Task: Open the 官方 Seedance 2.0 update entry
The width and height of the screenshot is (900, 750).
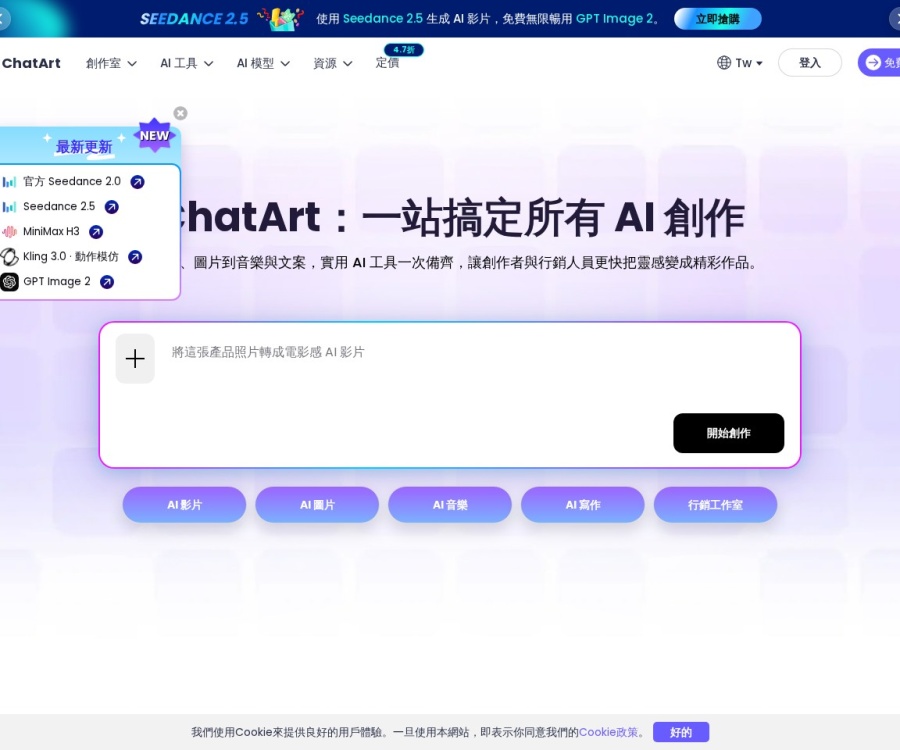Action: pyautogui.click(x=72, y=182)
